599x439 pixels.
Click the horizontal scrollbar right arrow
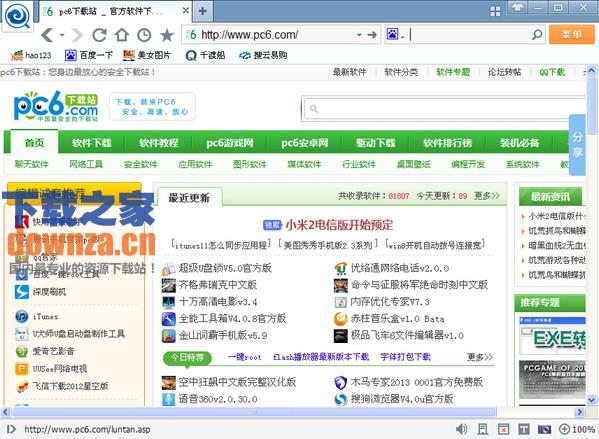point(580,412)
